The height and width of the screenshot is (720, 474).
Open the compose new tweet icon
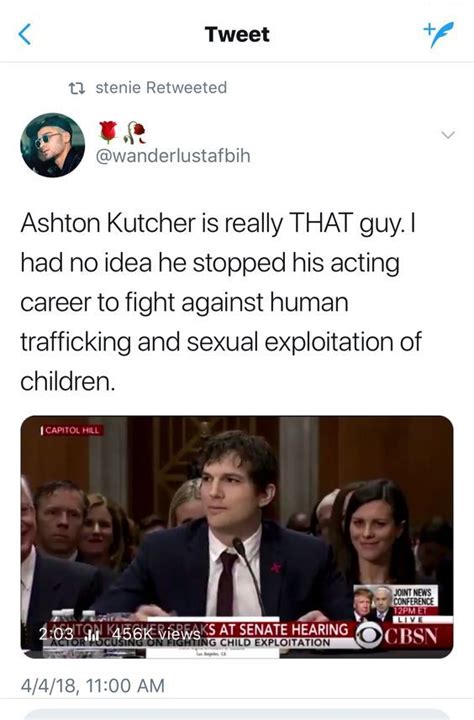point(438,34)
